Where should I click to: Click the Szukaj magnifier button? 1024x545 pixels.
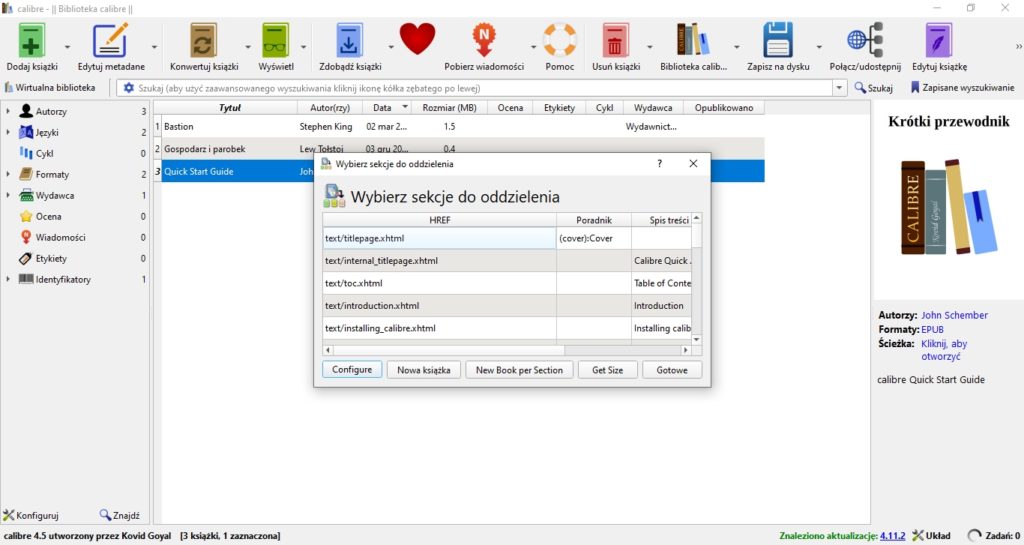click(873, 87)
